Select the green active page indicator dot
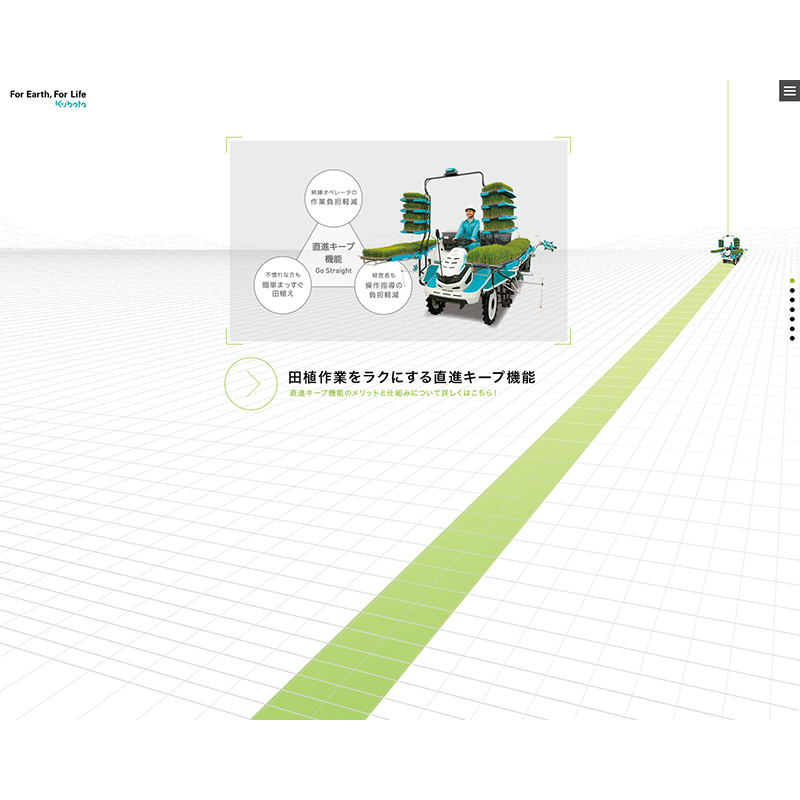The height and width of the screenshot is (800, 800). coord(792,281)
